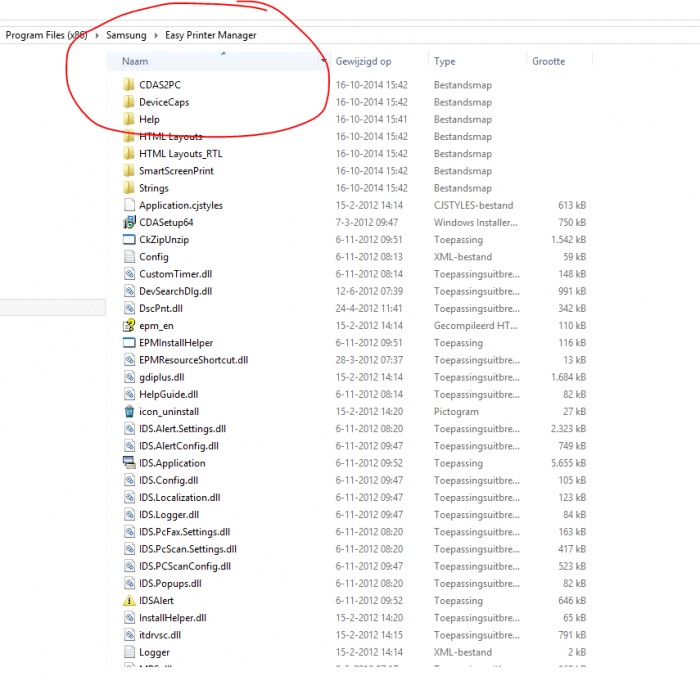
Task: Select the DscPnt.dll file name
Action: [161, 308]
